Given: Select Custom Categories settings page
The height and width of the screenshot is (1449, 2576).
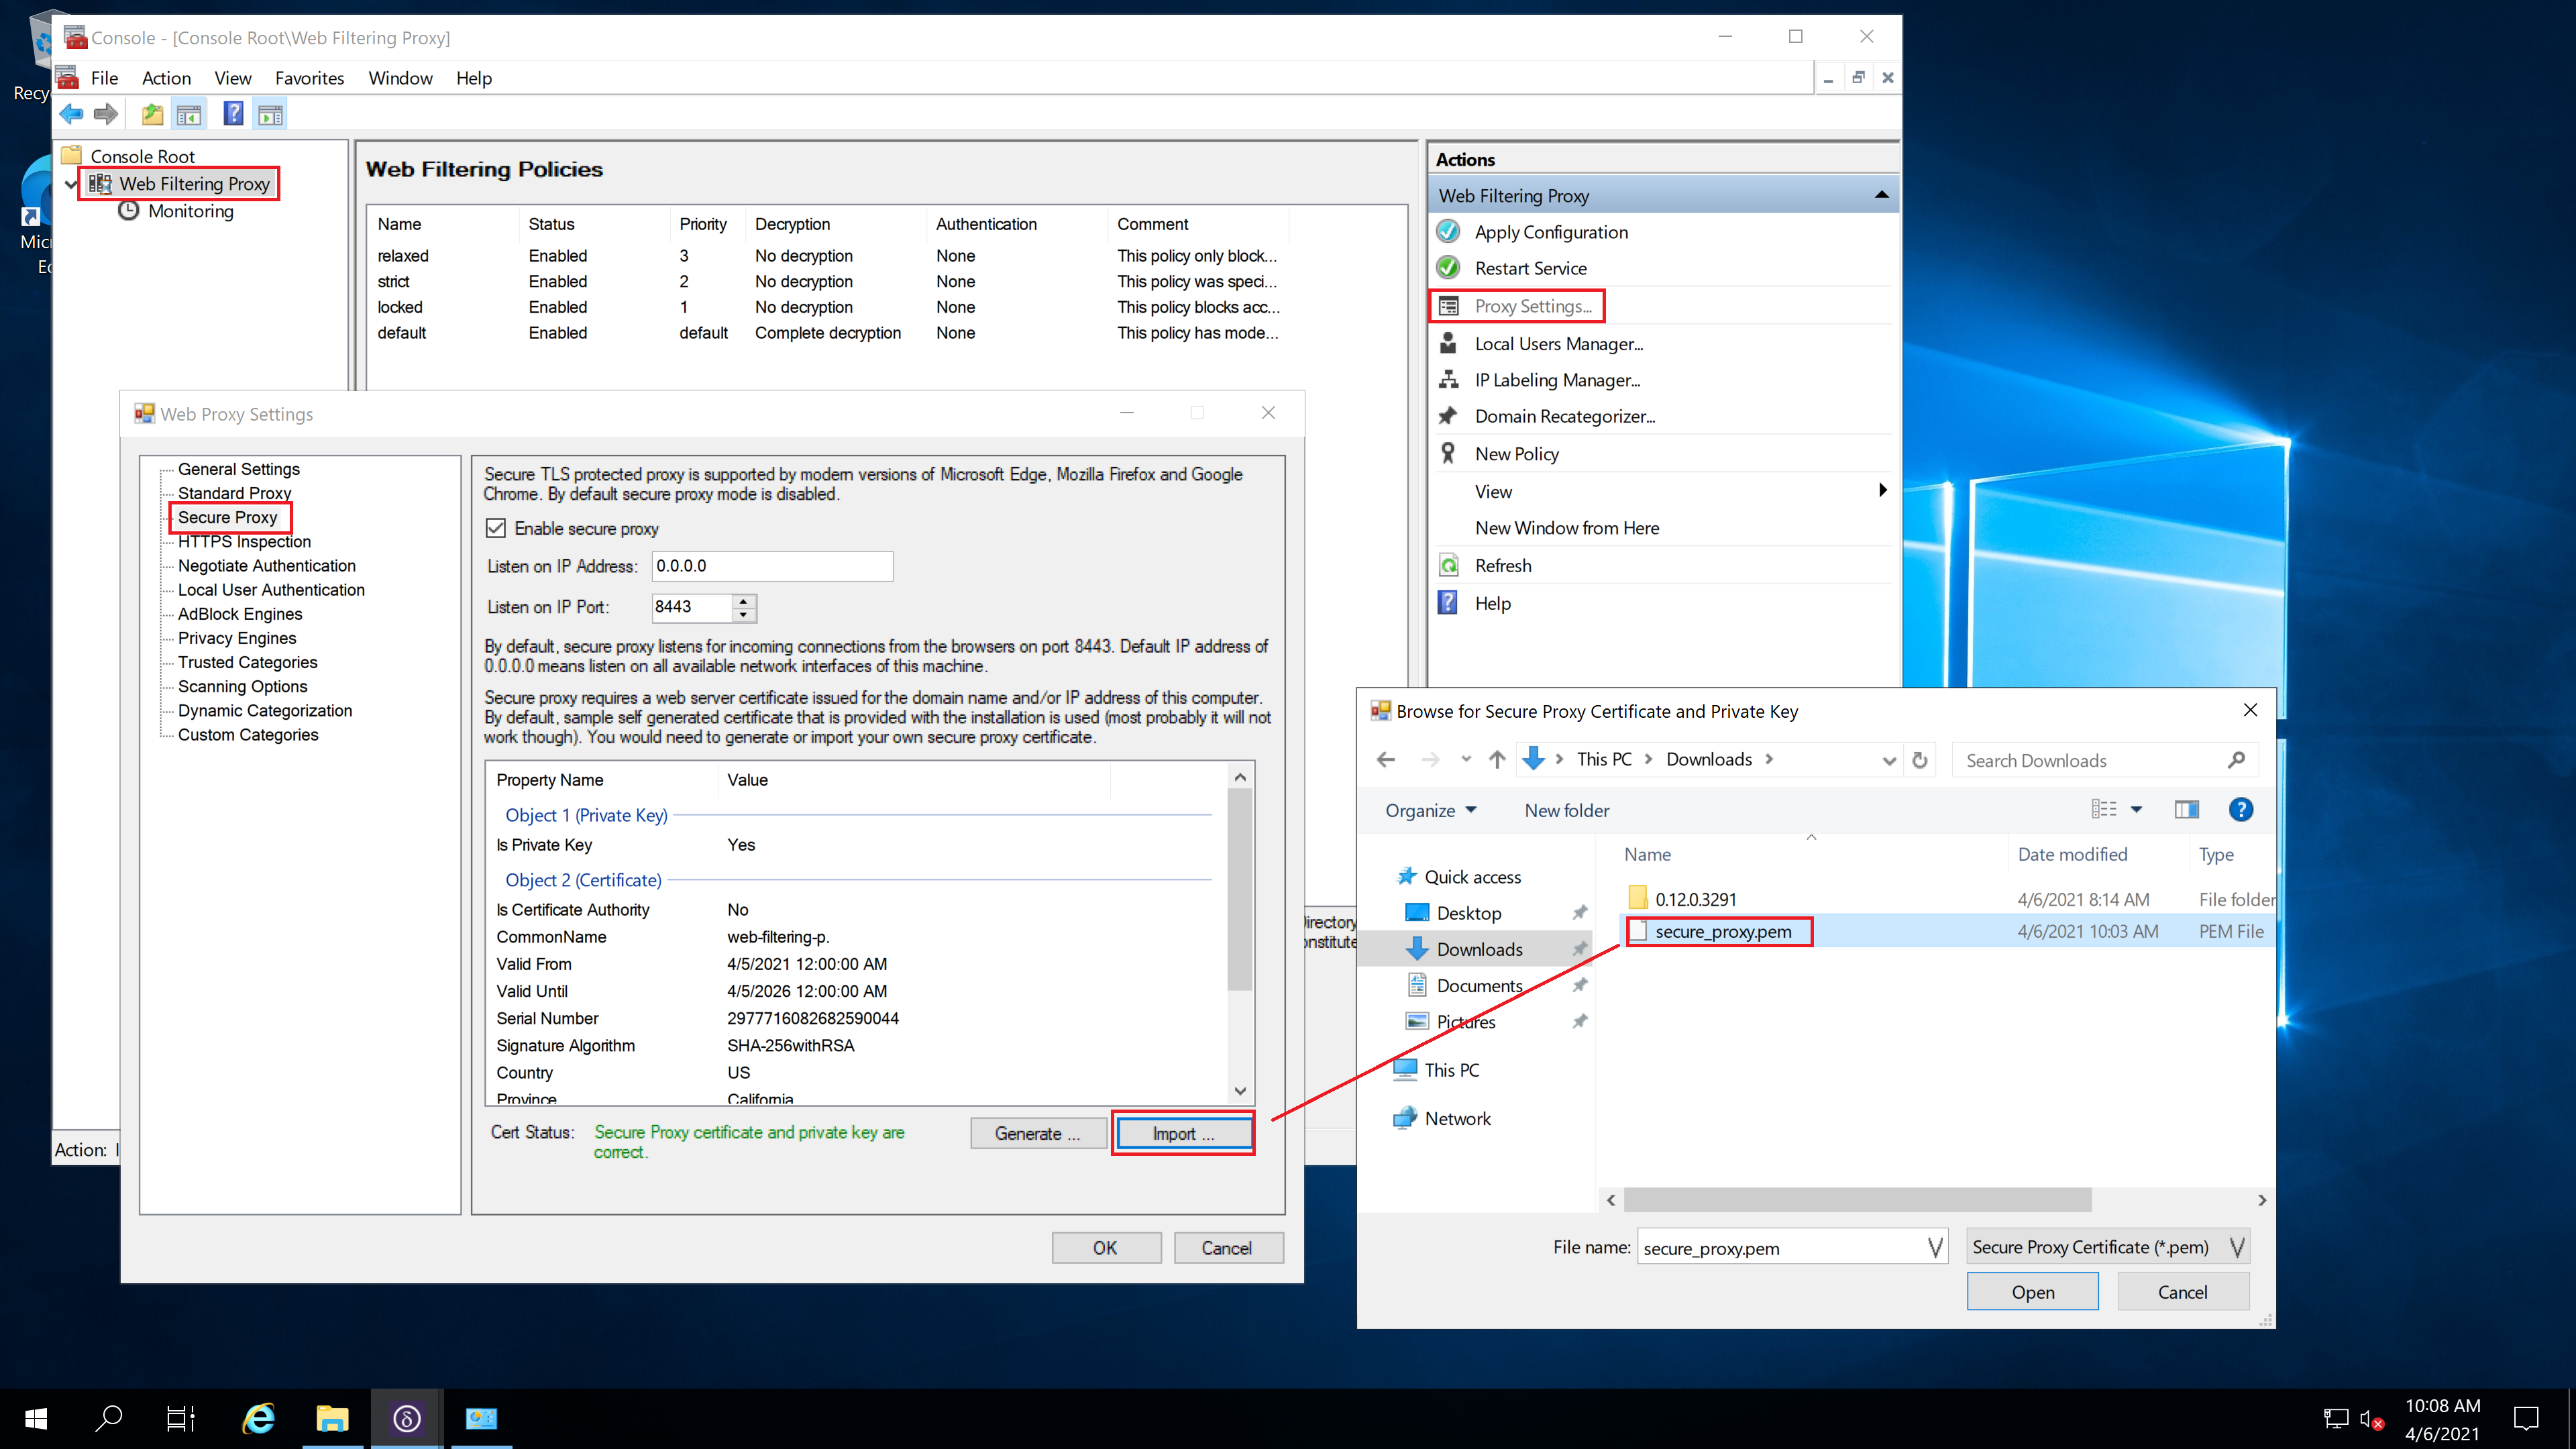Looking at the screenshot, I should click(x=248, y=734).
